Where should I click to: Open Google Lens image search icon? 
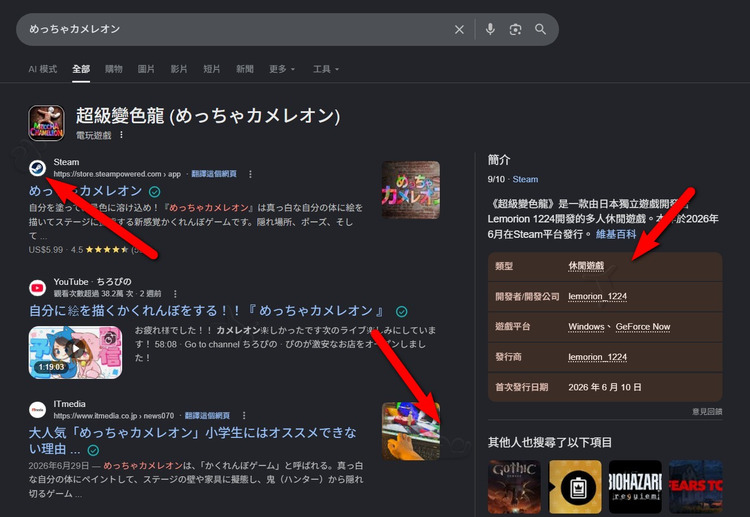[515, 30]
